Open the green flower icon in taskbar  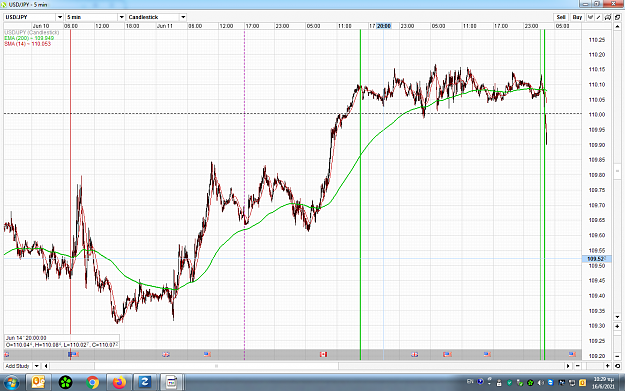point(65,383)
